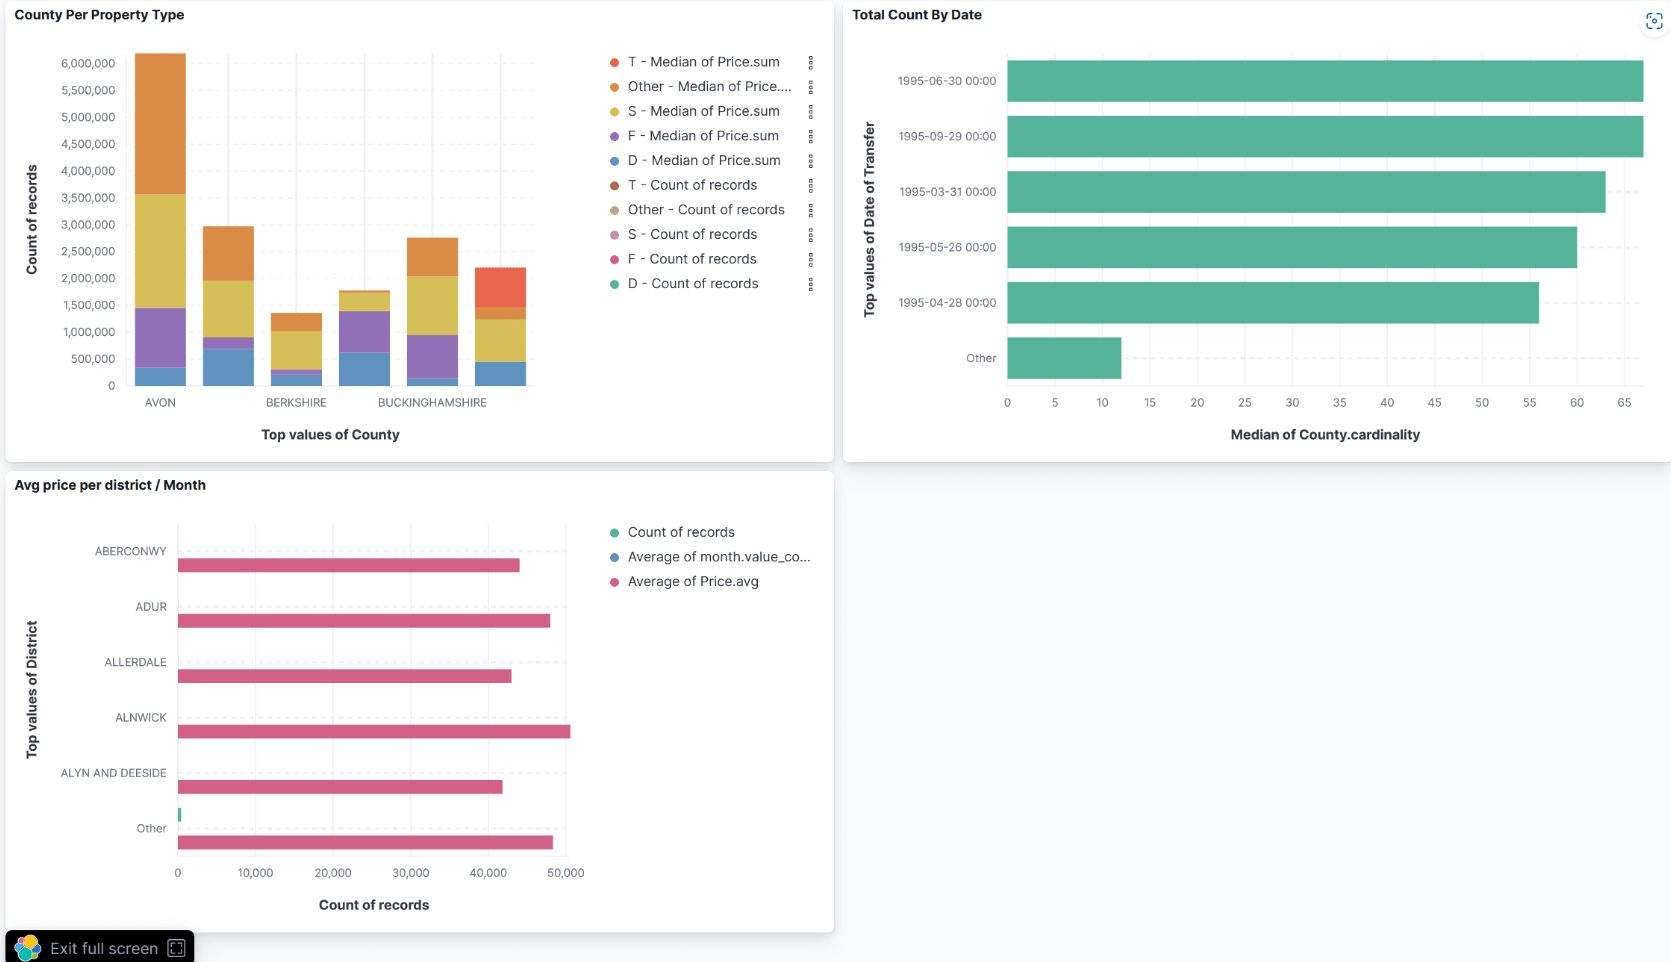Click the 1995-06-30 00:00 green bar

1325,81
